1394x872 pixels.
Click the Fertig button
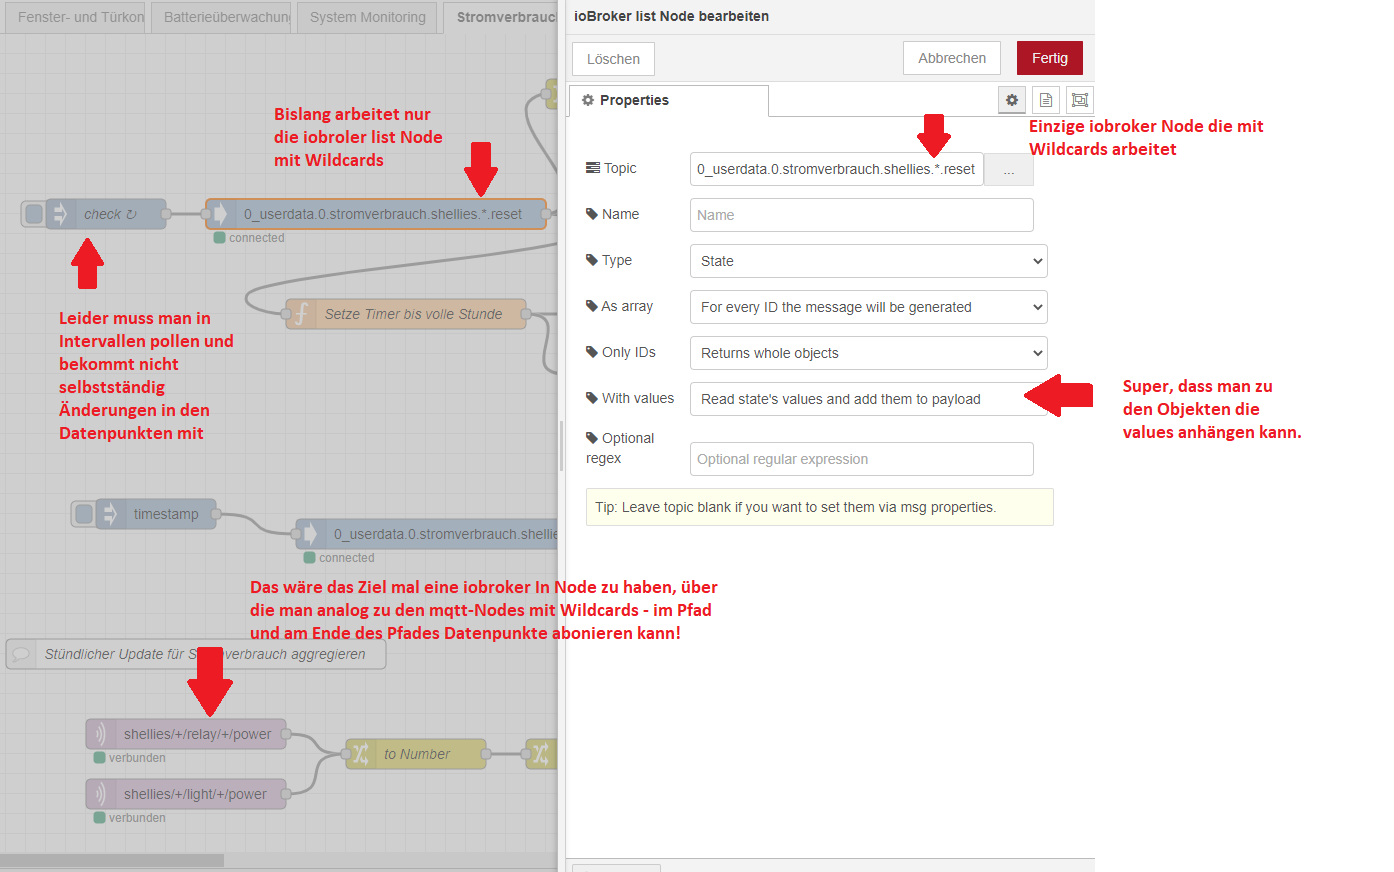[1049, 58]
